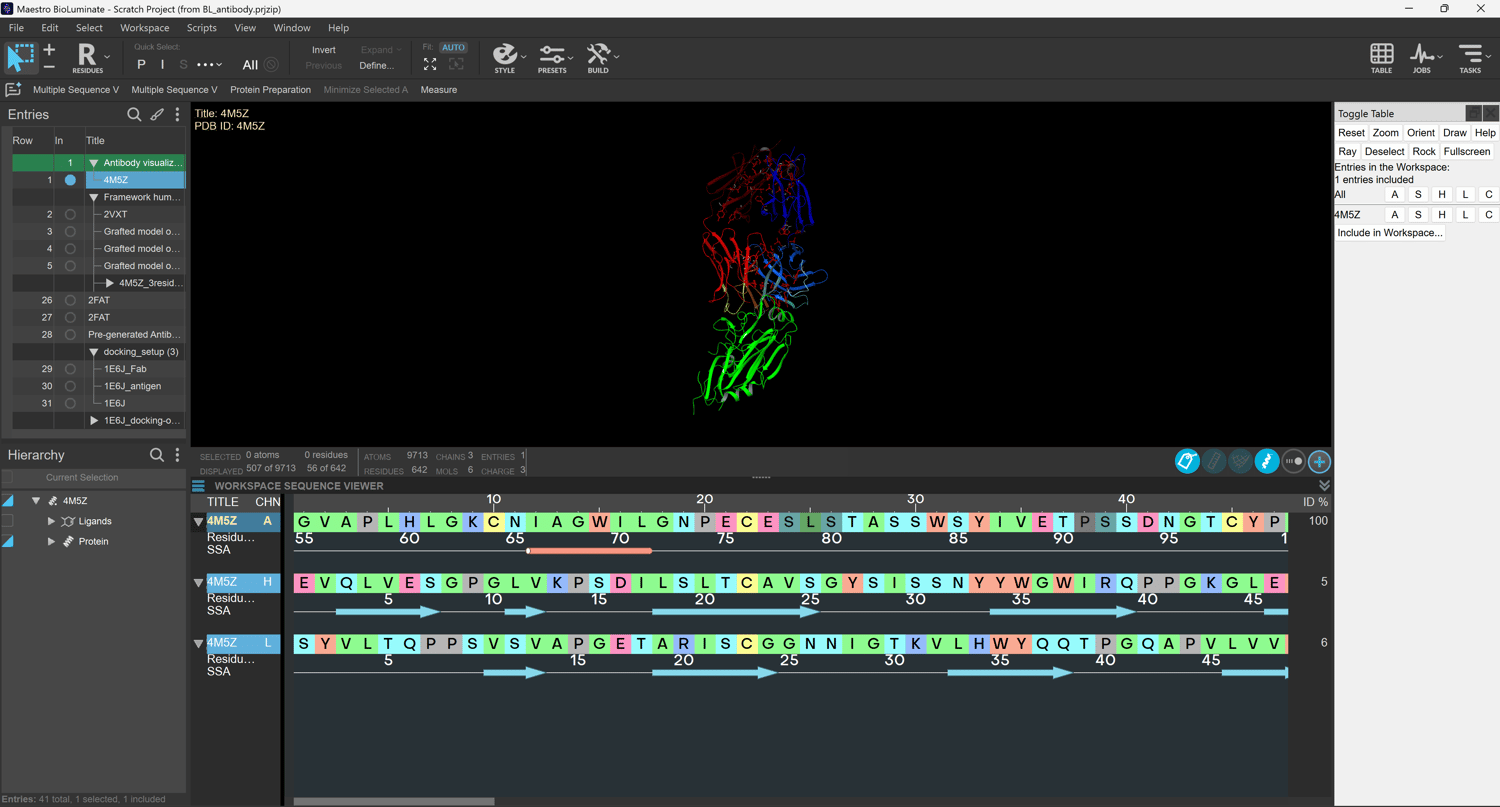The height and width of the screenshot is (807, 1500).
Task: Open the Style tool in toolbar
Action: tap(505, 57)
